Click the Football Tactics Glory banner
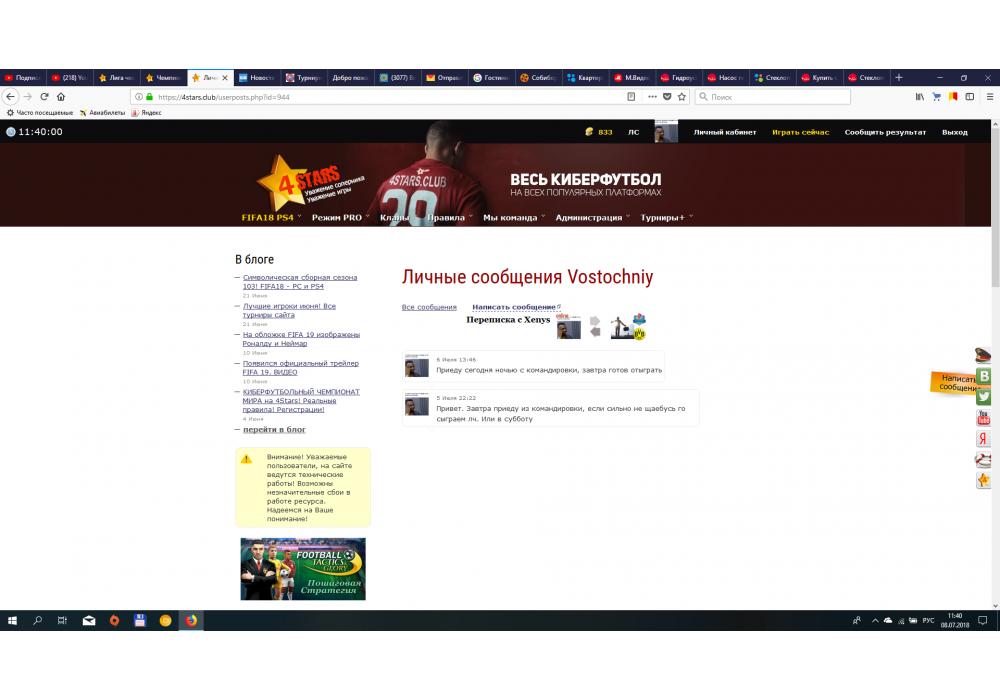Screen dimensions: 1000x700 [303, 569]
